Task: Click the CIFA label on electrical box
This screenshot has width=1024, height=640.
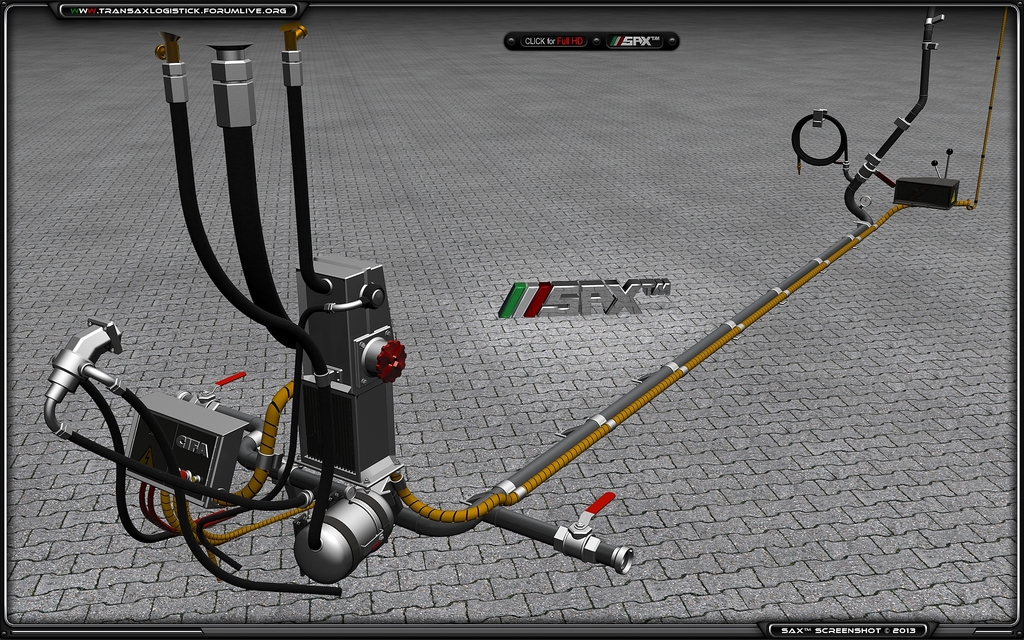Action: pyautogui.click(x=193, y=447)
